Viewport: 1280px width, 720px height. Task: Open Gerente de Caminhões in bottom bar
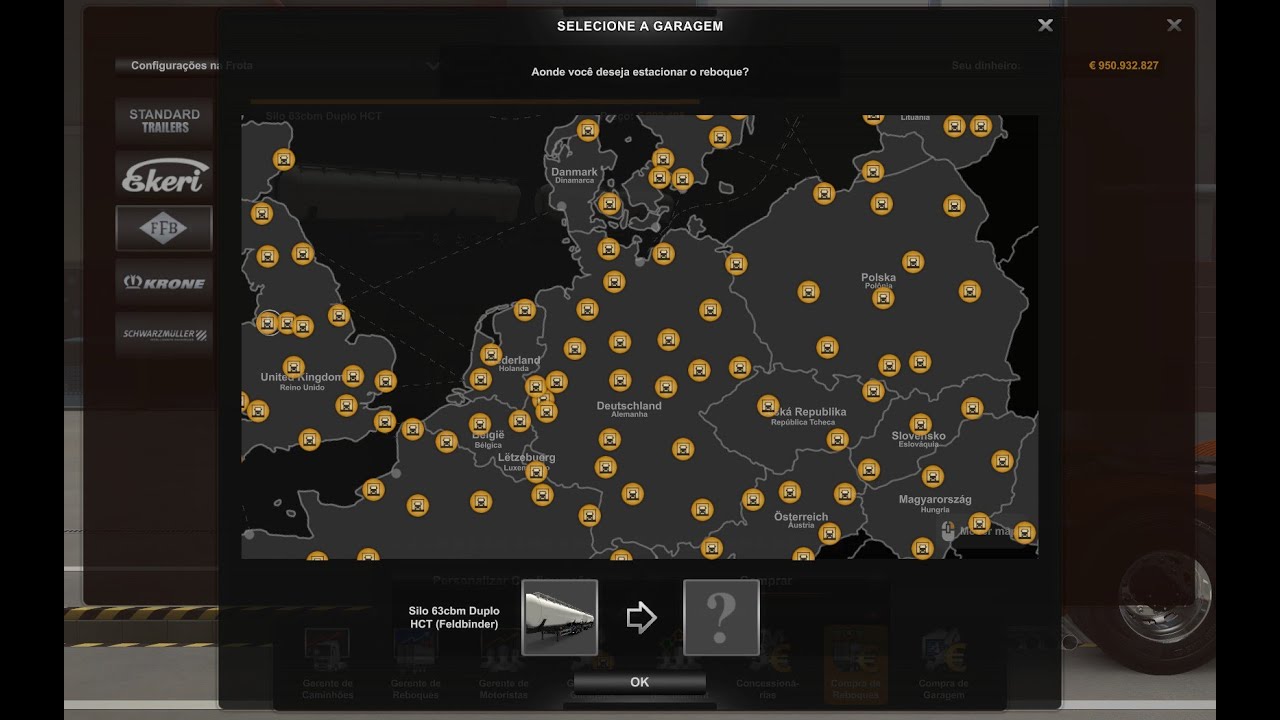tap(328, 665)
